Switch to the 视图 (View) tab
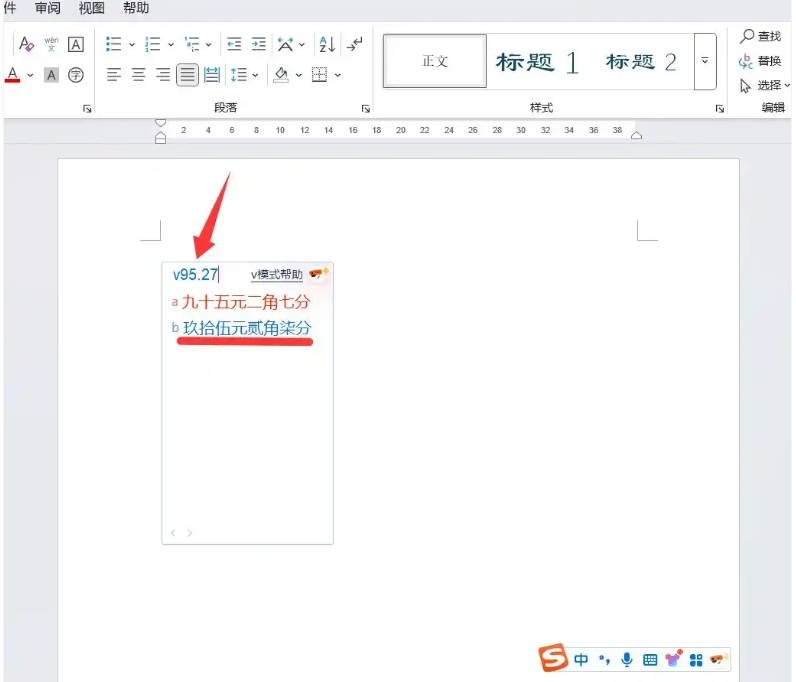 [x=91, y=8]
